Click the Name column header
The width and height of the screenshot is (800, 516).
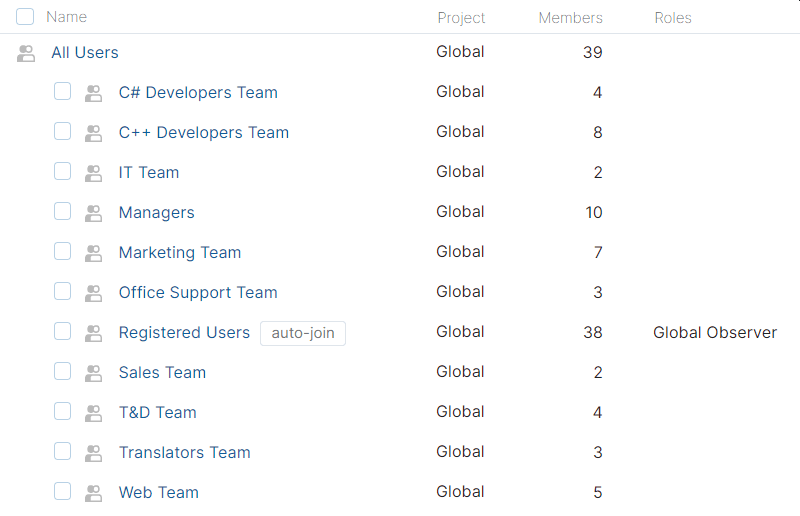pos(66,17)
